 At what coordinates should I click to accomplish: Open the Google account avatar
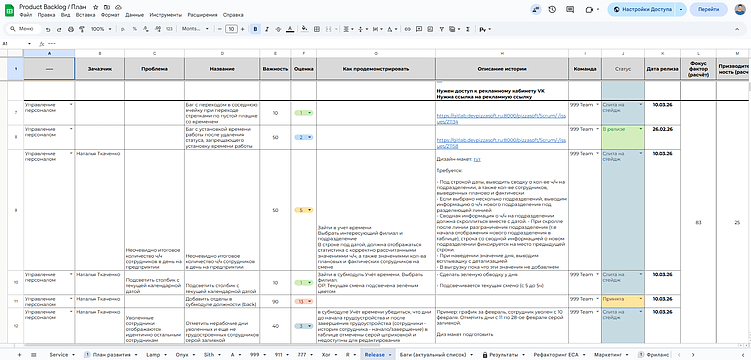740,9
